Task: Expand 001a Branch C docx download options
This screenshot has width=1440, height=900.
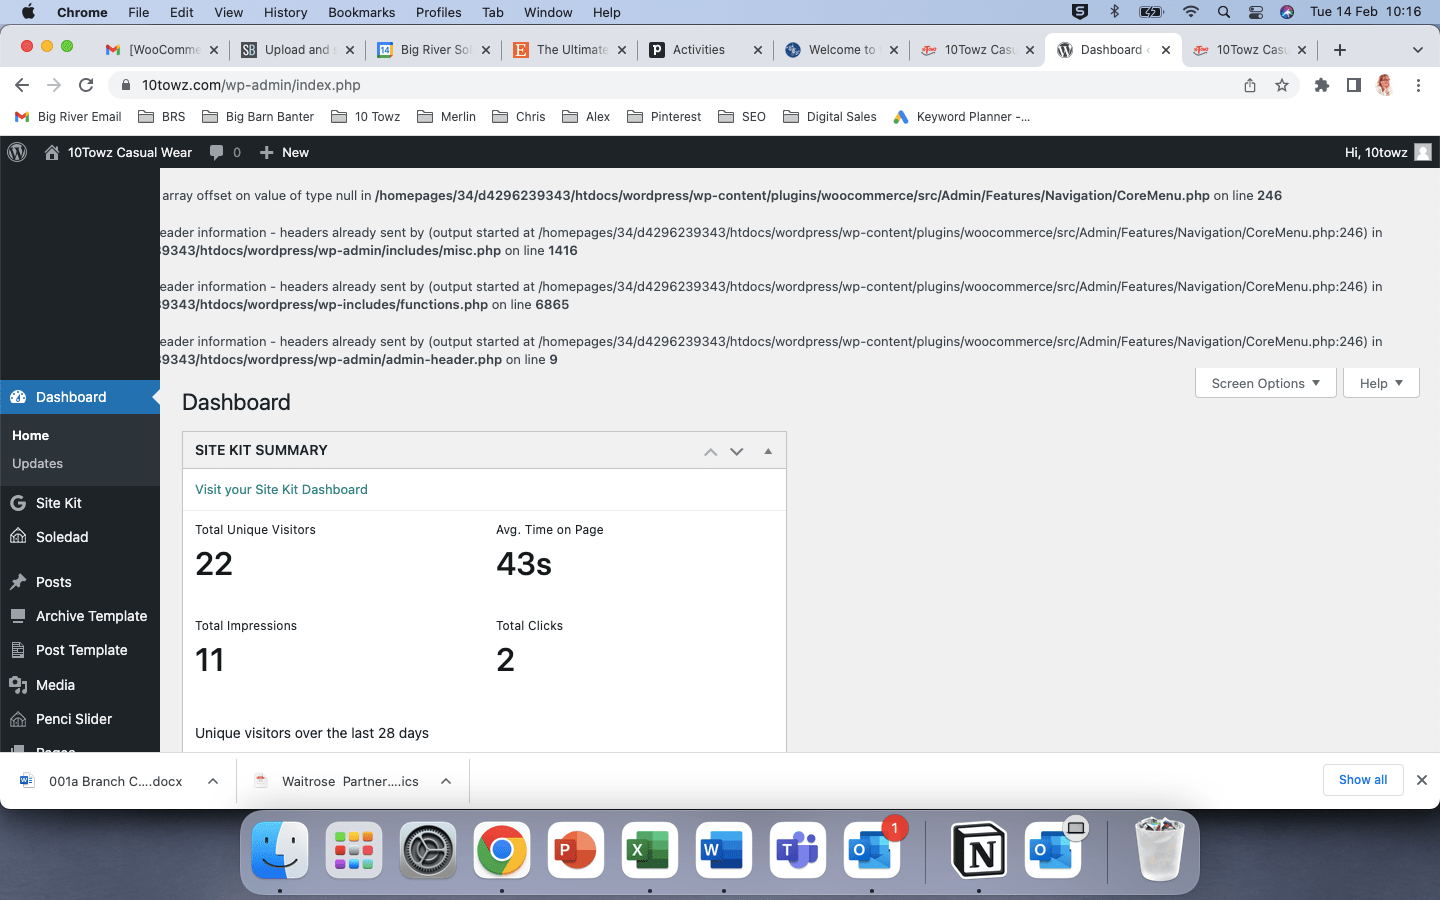Action: coord(213,781)
